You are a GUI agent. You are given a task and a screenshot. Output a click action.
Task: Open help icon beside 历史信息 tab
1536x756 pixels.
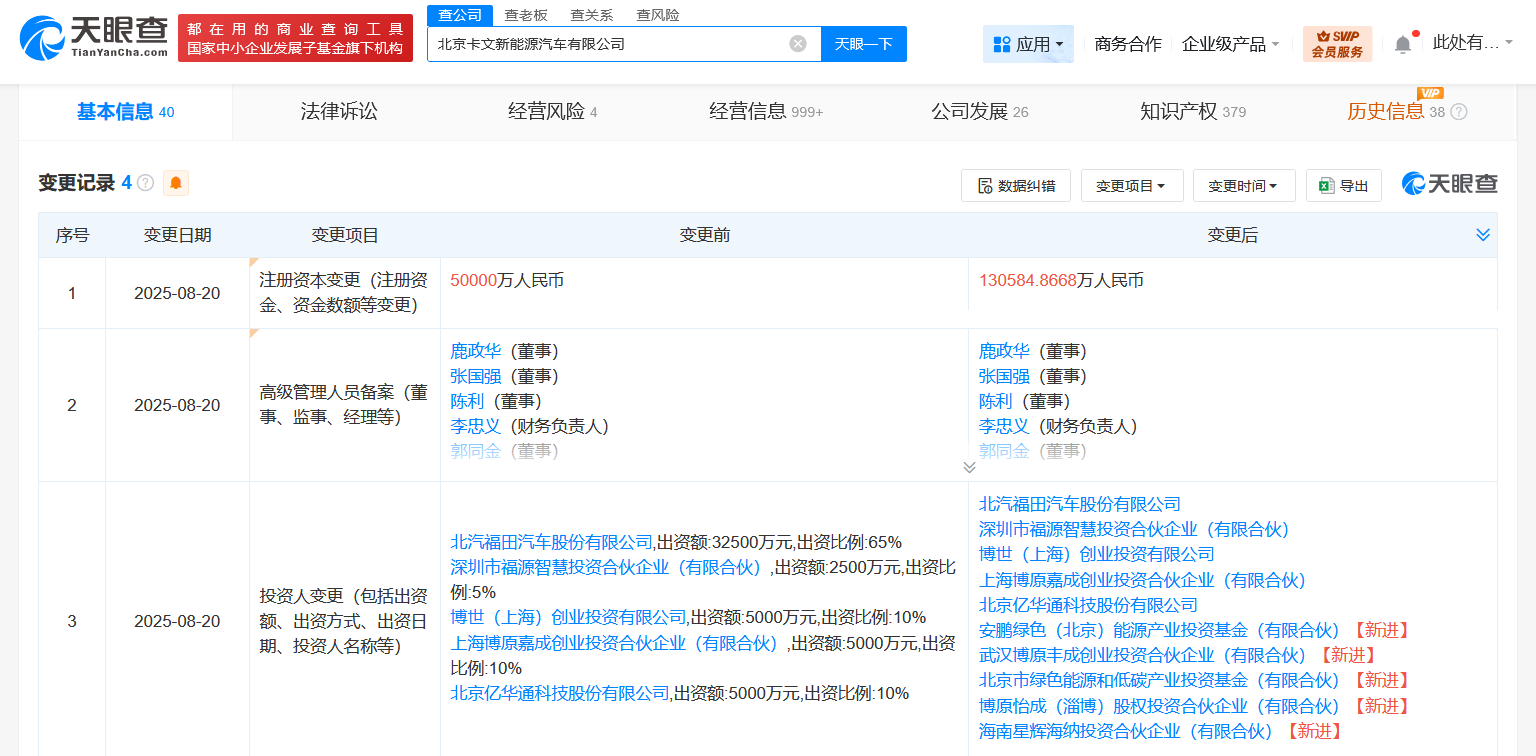point(1459,112)
